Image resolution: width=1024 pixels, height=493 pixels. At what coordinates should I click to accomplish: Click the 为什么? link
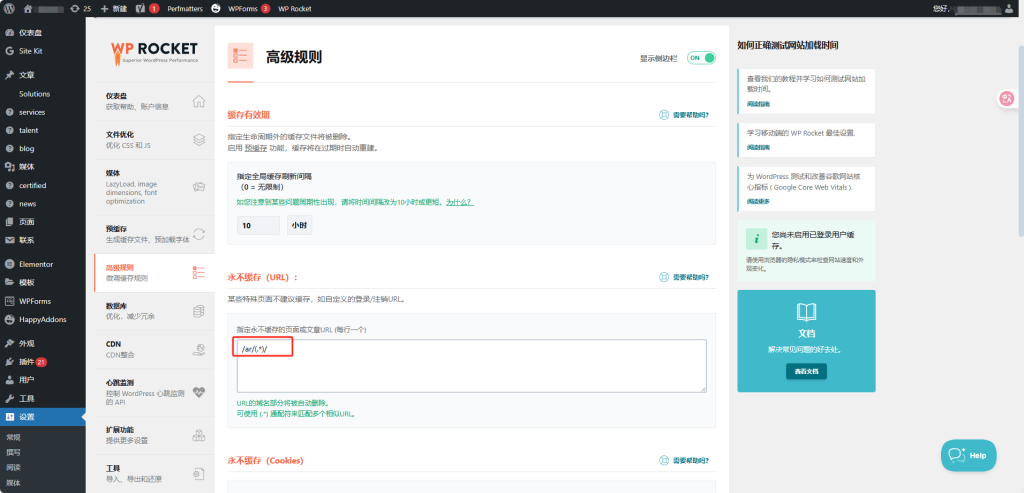pyautogui.click(x=459, y=202)
